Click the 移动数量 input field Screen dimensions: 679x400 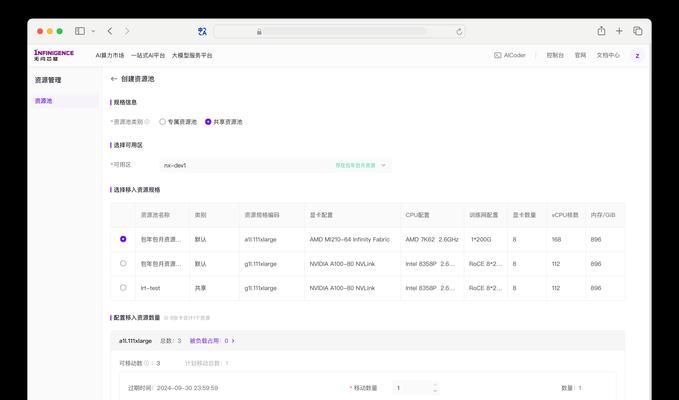pyautogui.click(x=412, y=388)
